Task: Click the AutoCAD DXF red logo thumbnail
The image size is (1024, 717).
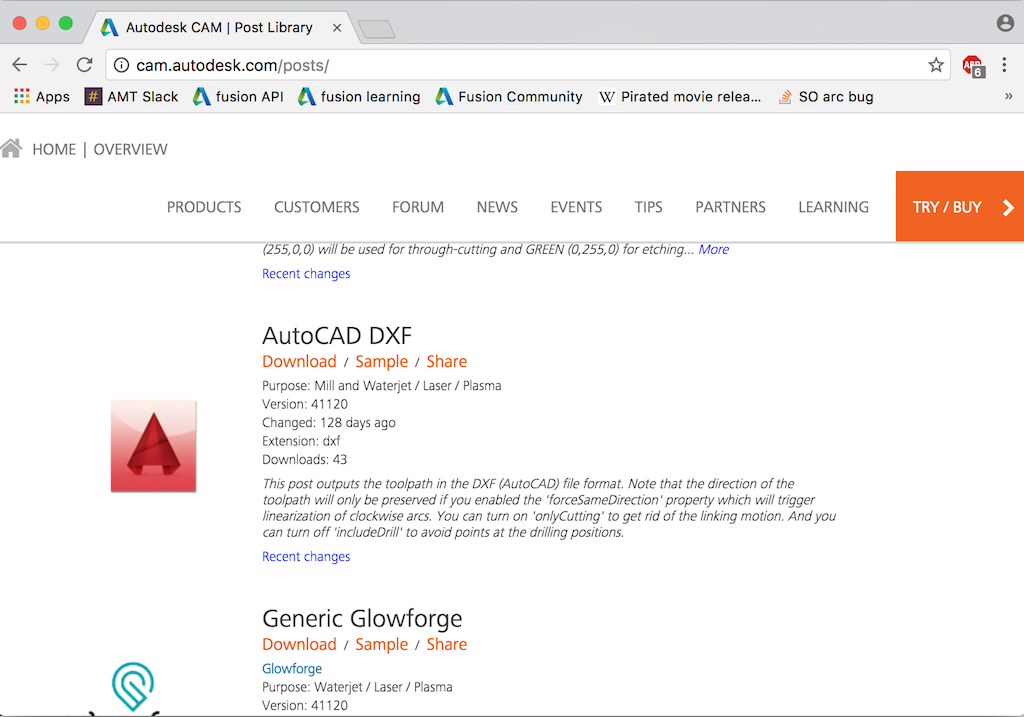Action: pyautogui.click(x=153, y=446)
